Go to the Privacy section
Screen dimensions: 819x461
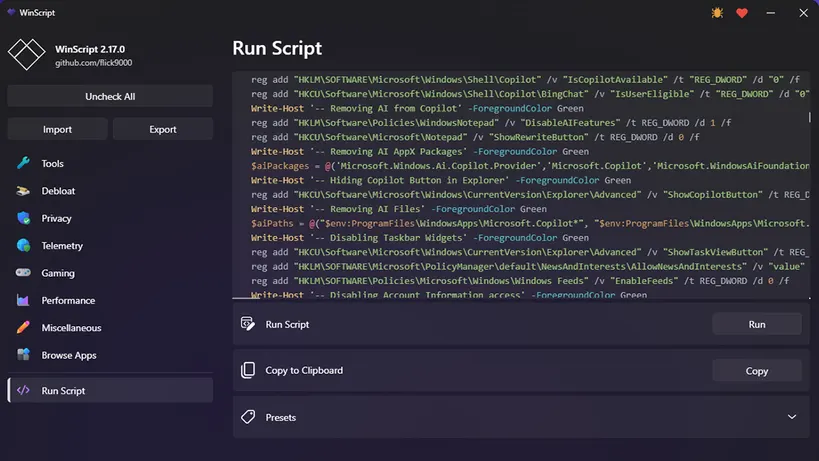[110, 218]
